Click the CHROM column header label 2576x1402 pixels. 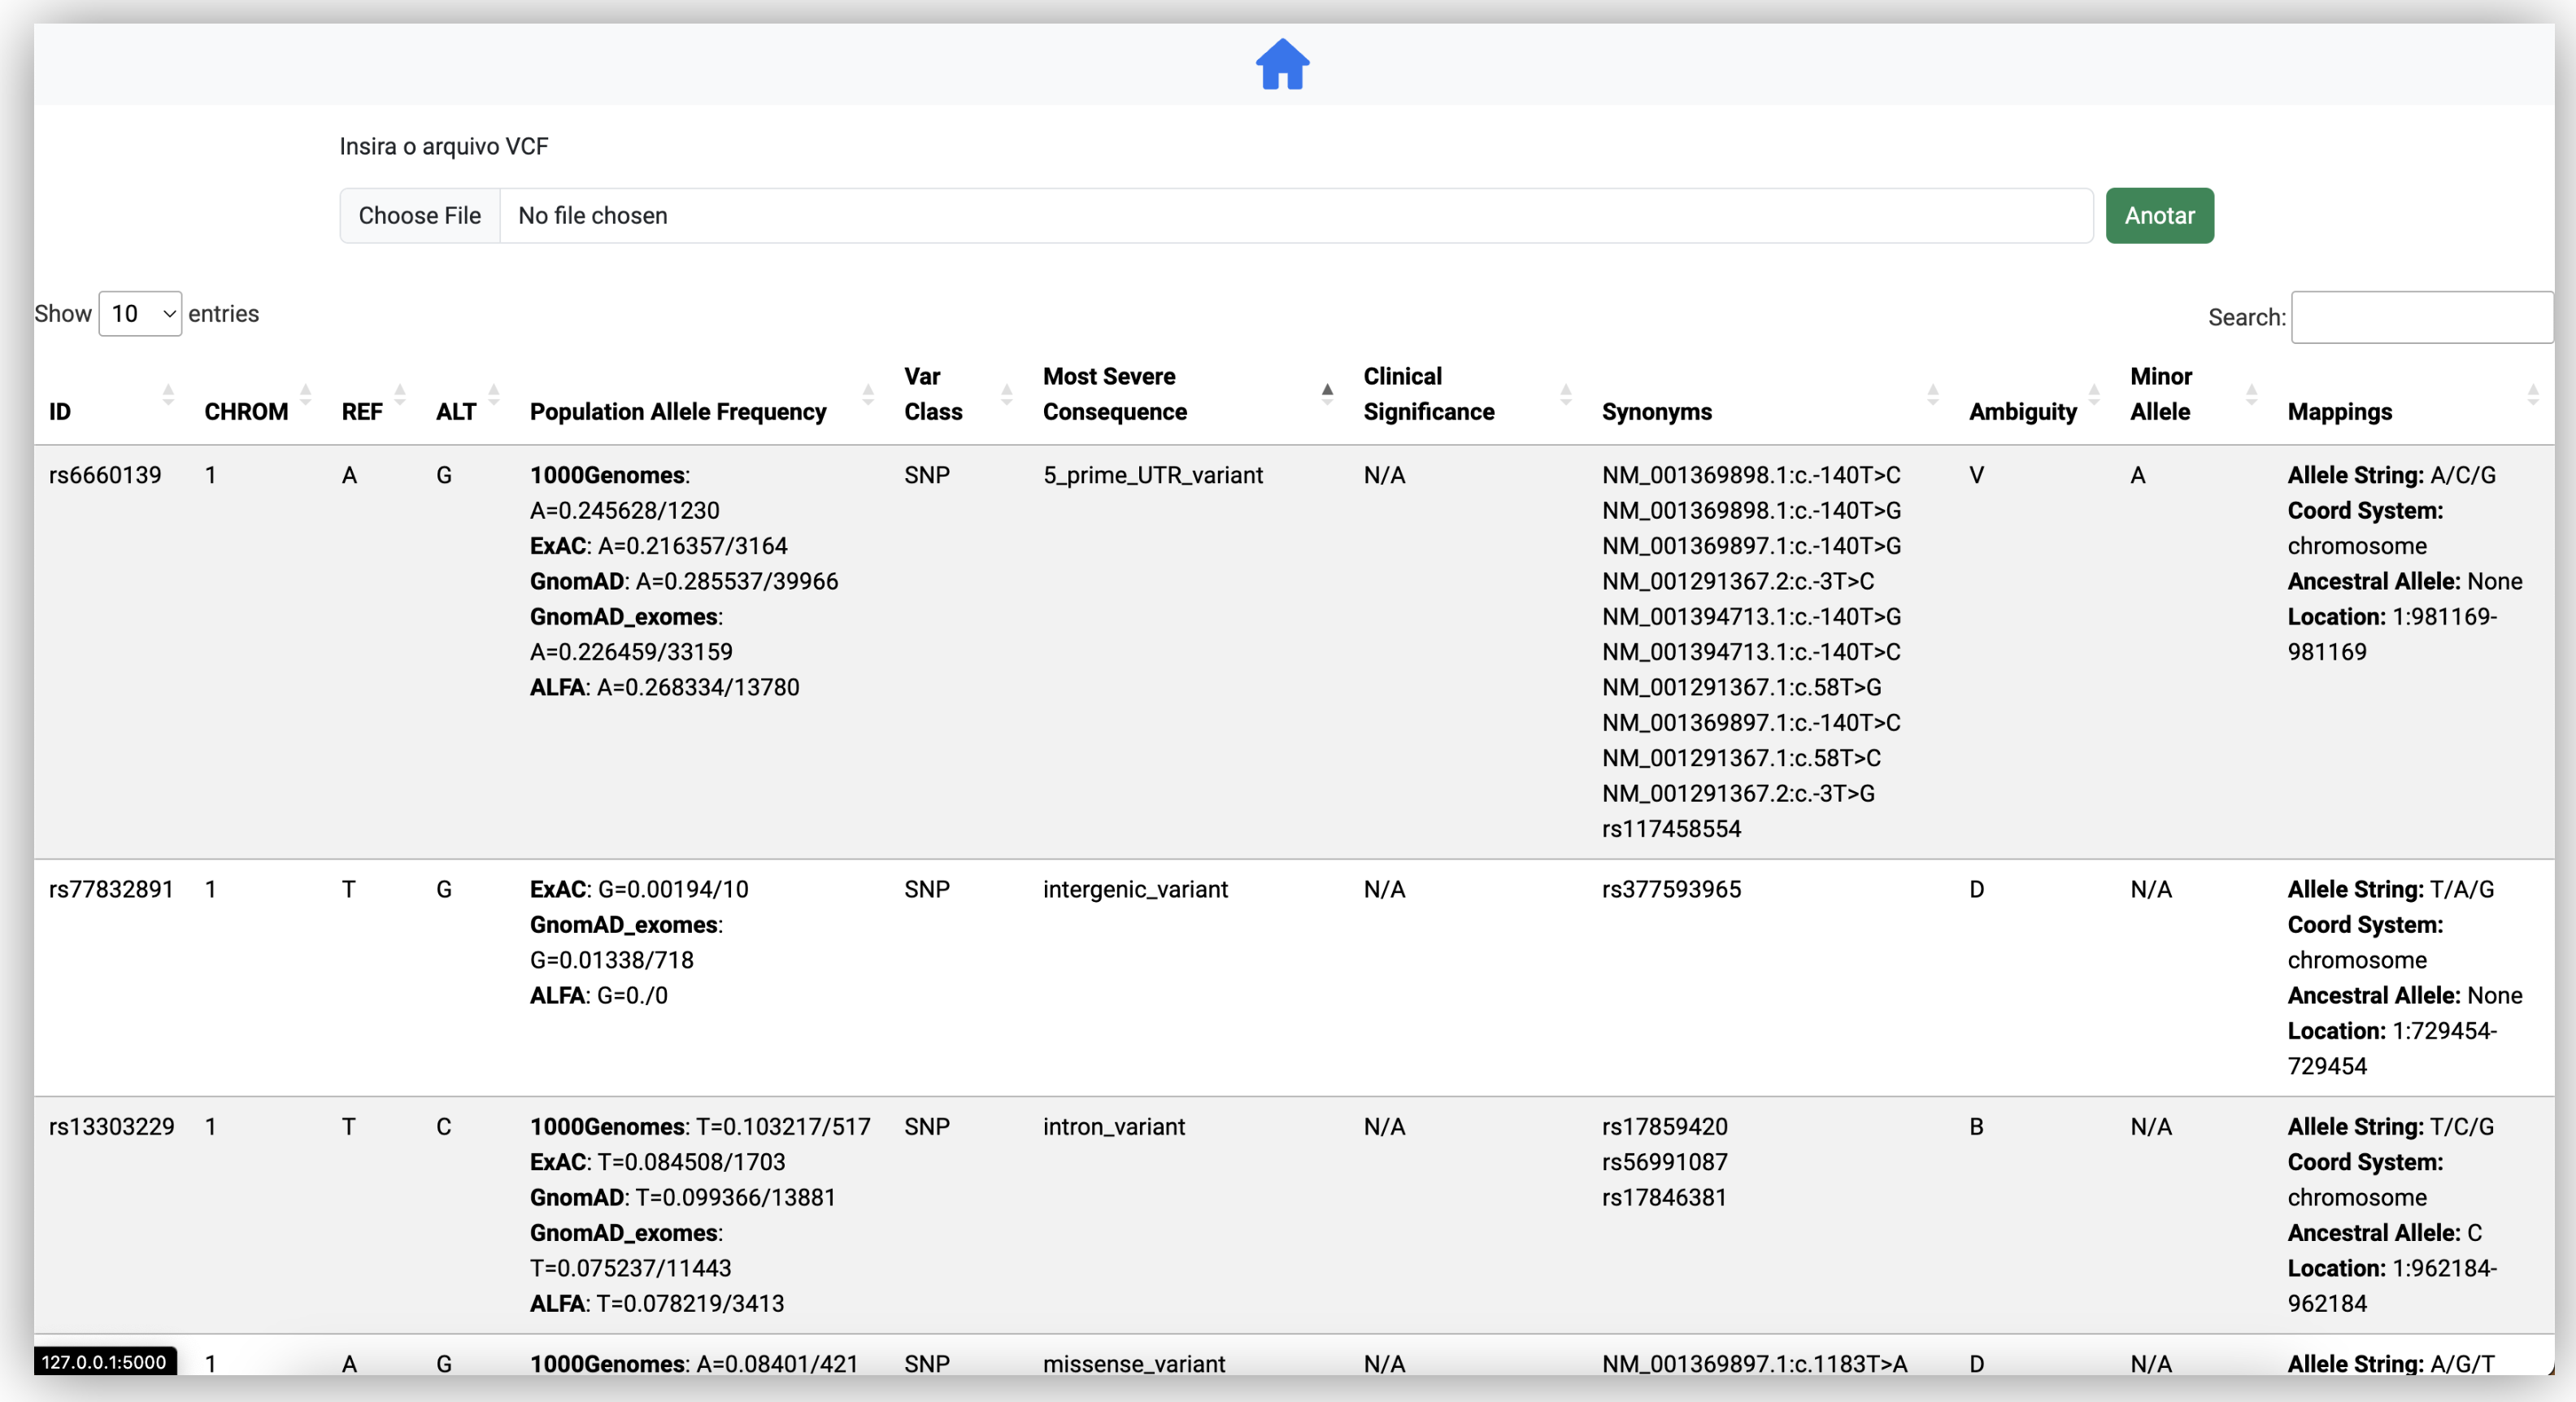(246, 412)
